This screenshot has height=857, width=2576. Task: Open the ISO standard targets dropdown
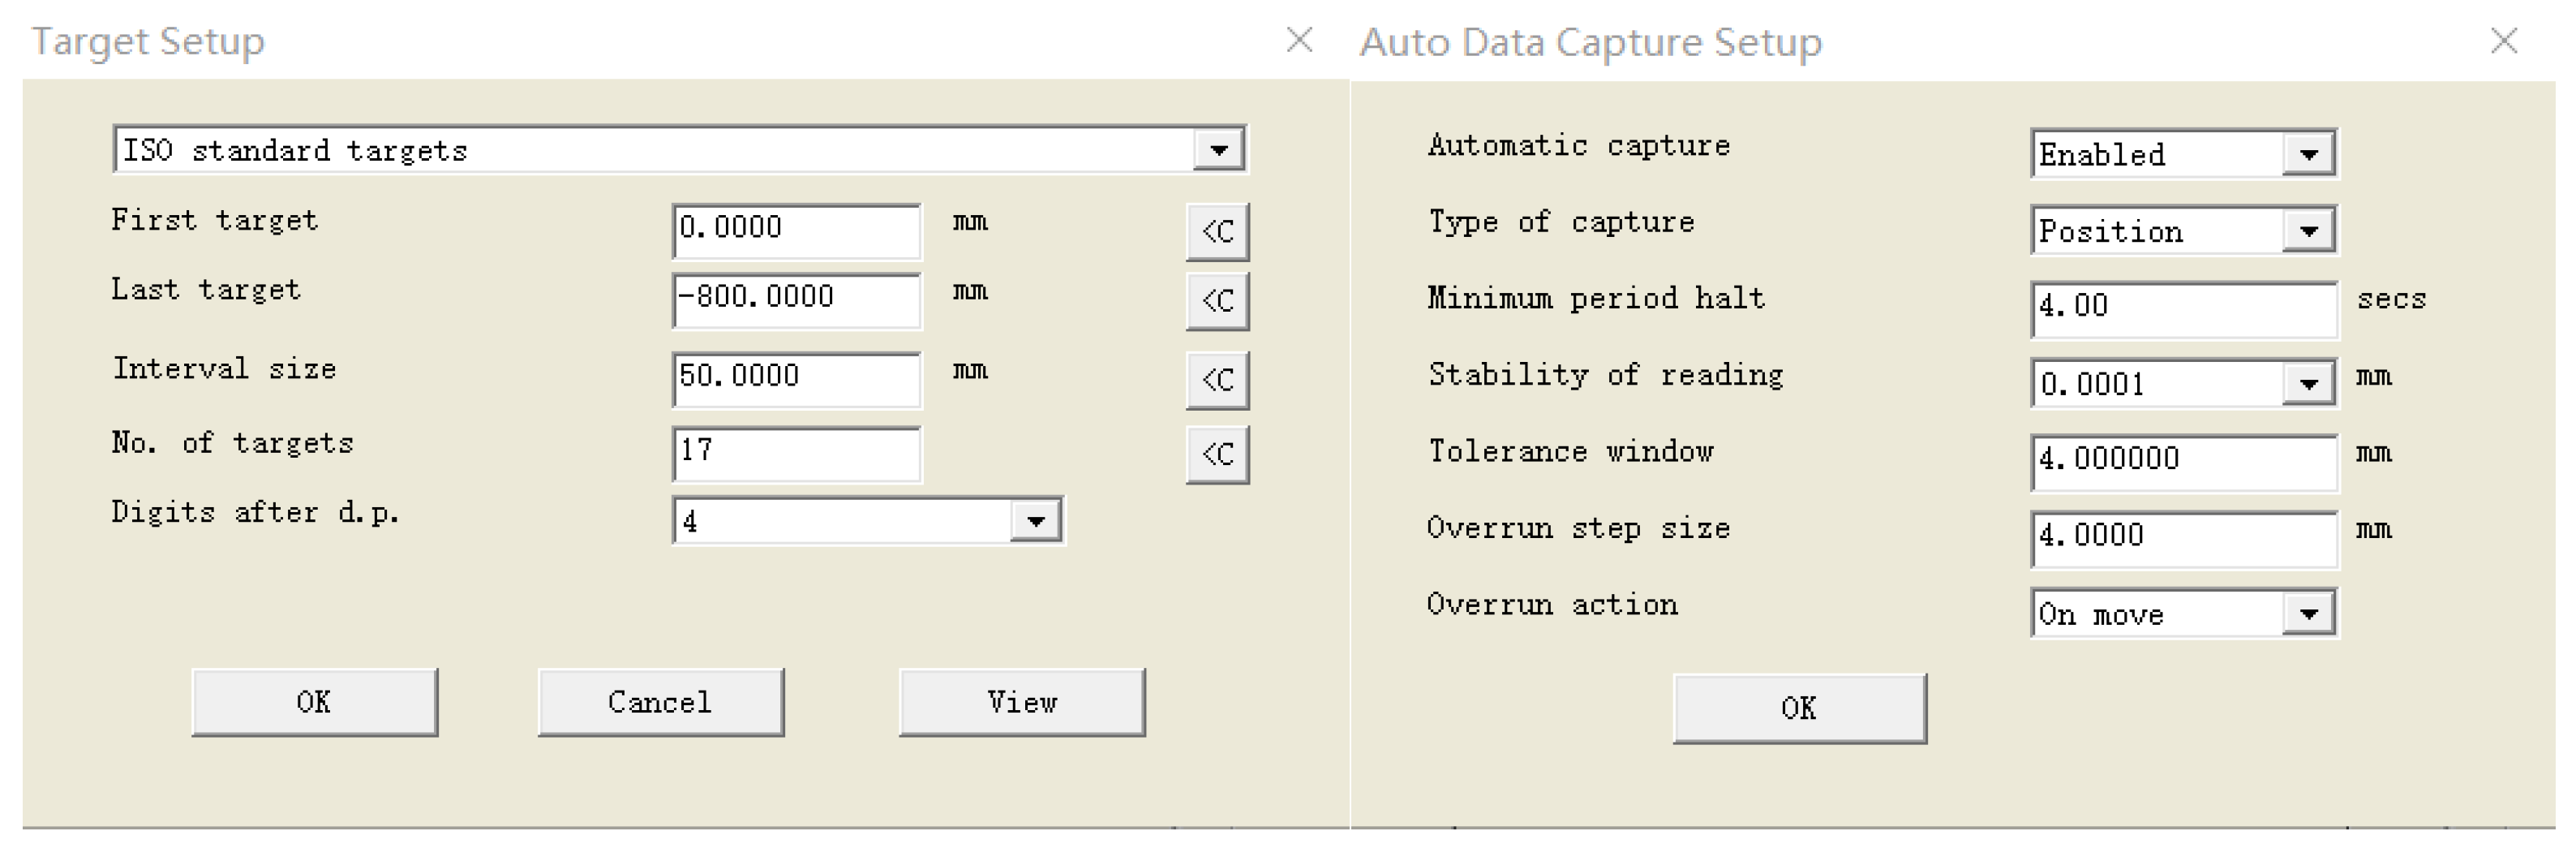(x=1218, y=151)
